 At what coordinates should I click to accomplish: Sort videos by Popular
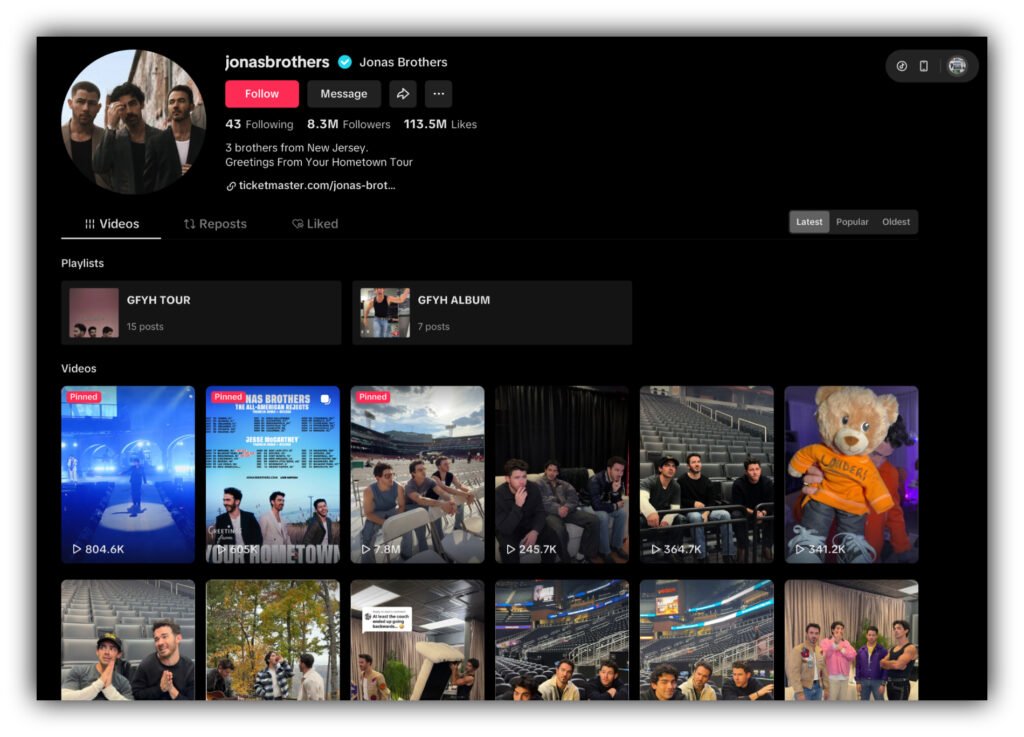852,222
